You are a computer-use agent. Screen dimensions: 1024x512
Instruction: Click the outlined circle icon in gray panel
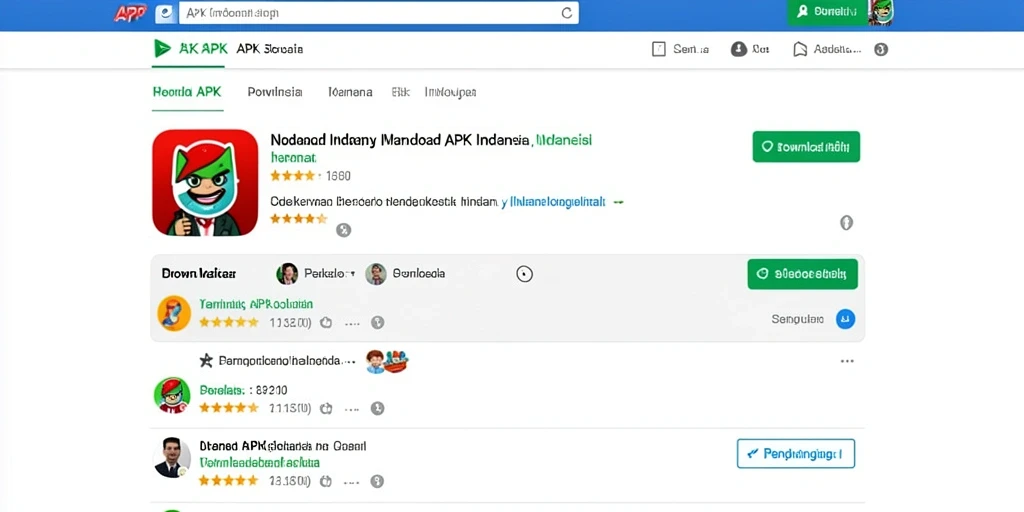(524, 274)
